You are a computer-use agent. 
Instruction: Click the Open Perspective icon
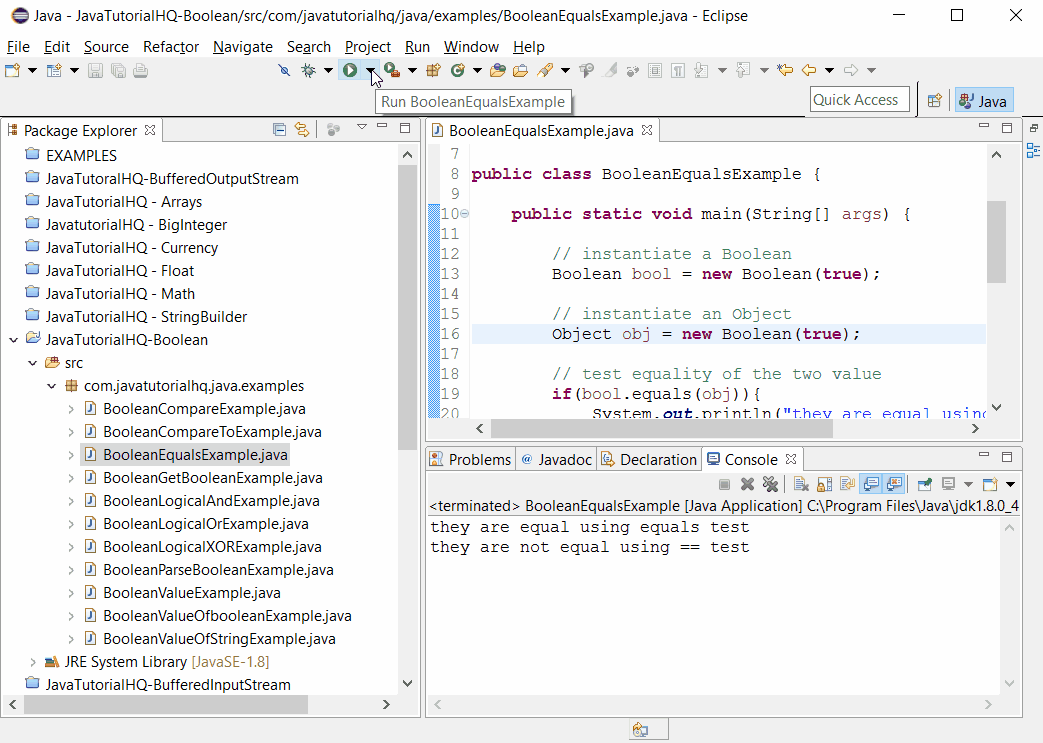pyautogui.click(x=935, y=100)
